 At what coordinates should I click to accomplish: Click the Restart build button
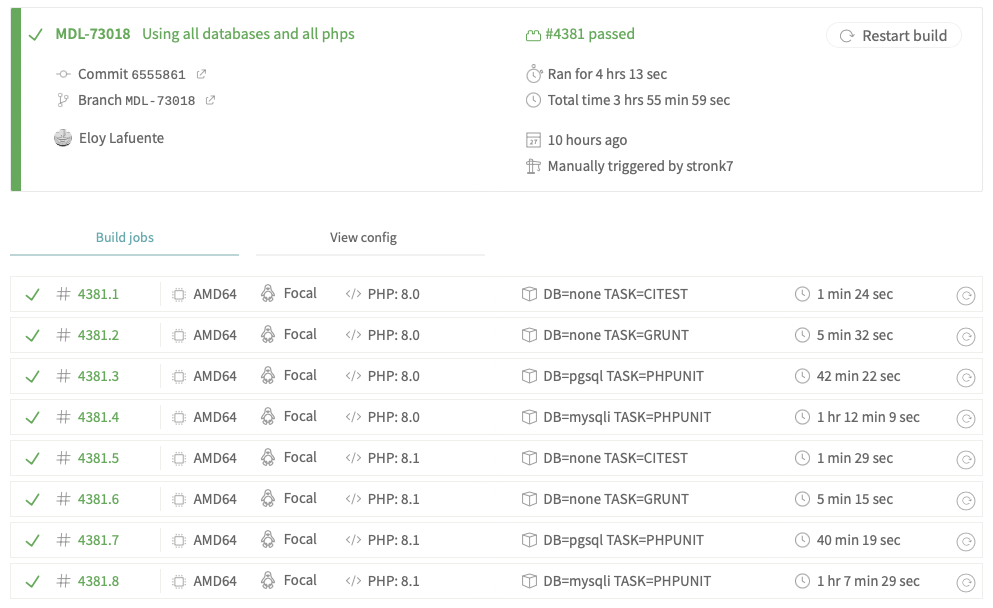tap(894, 35)
